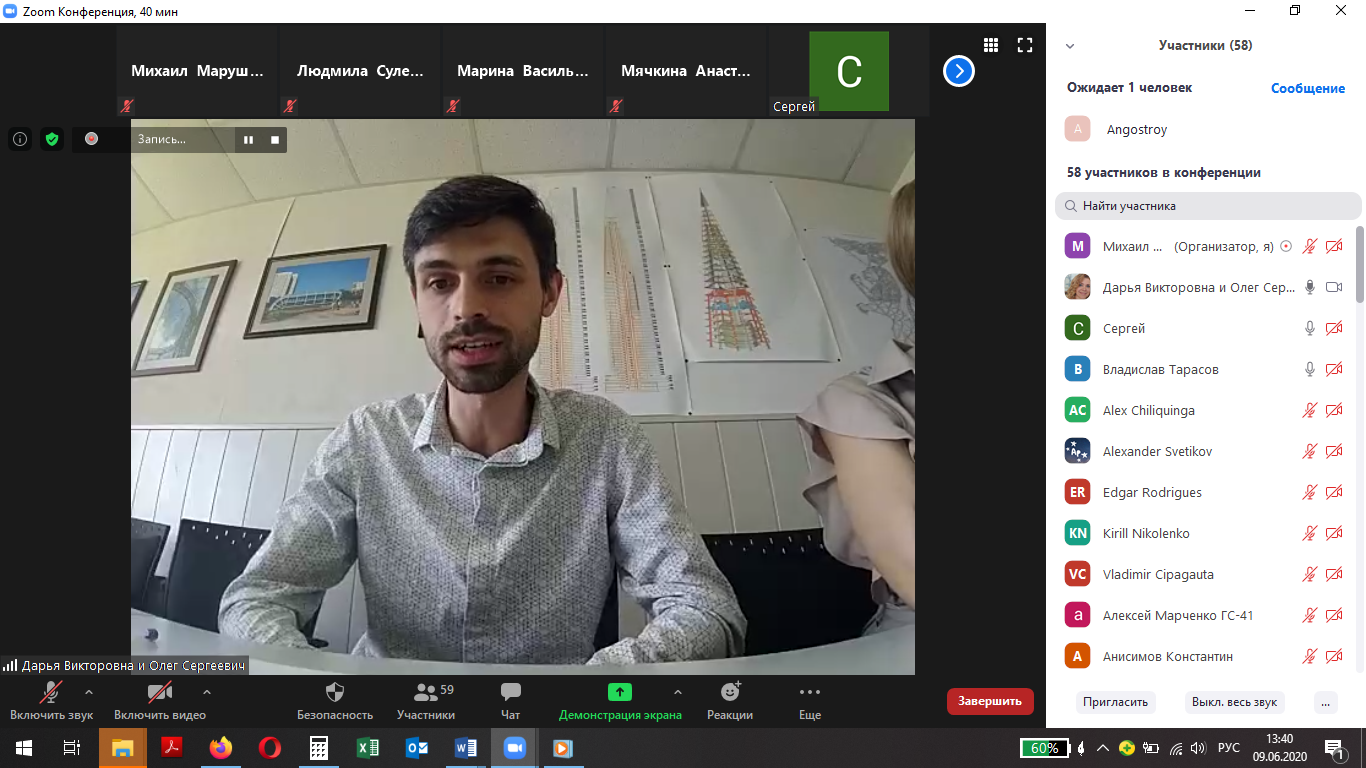
Task: Open Calculator from the taskbar
Action: (x=319, y=747)
